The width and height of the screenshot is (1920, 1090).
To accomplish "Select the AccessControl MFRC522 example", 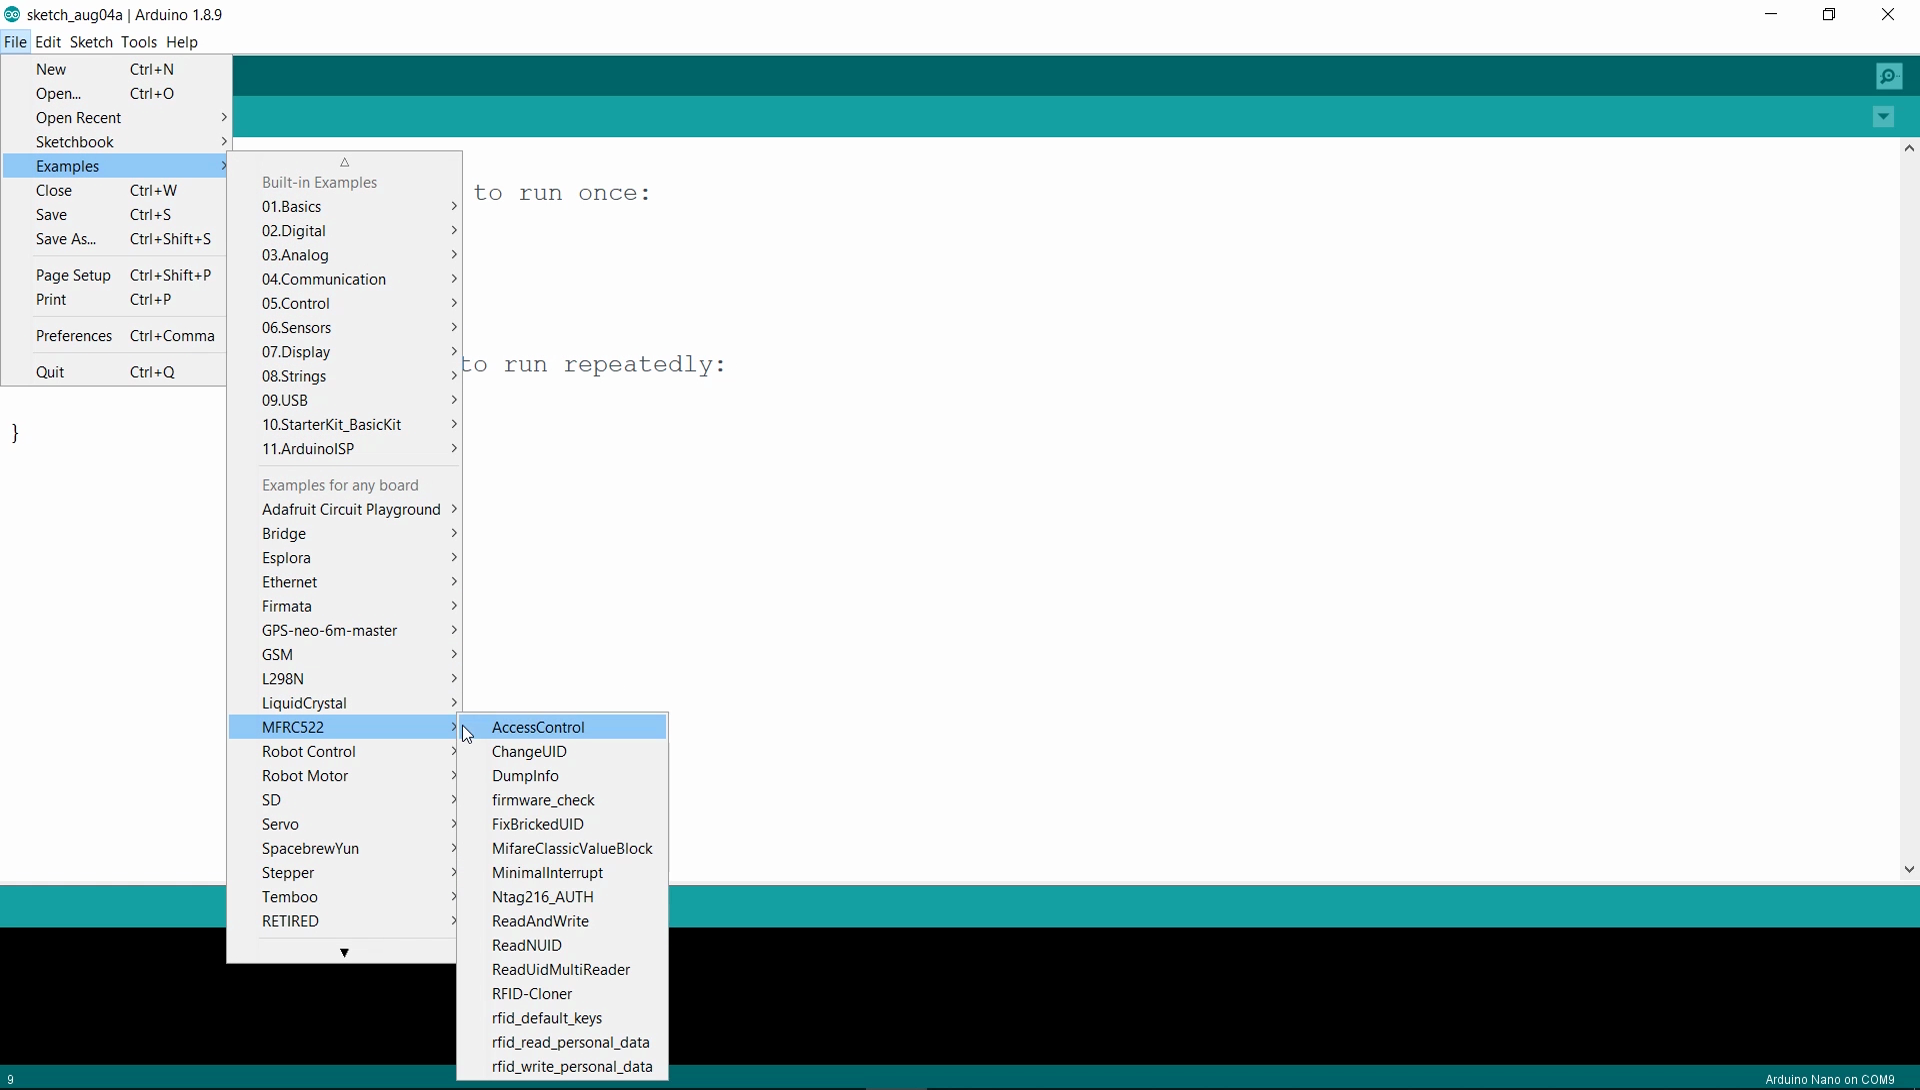I will [x=537, y=726].
